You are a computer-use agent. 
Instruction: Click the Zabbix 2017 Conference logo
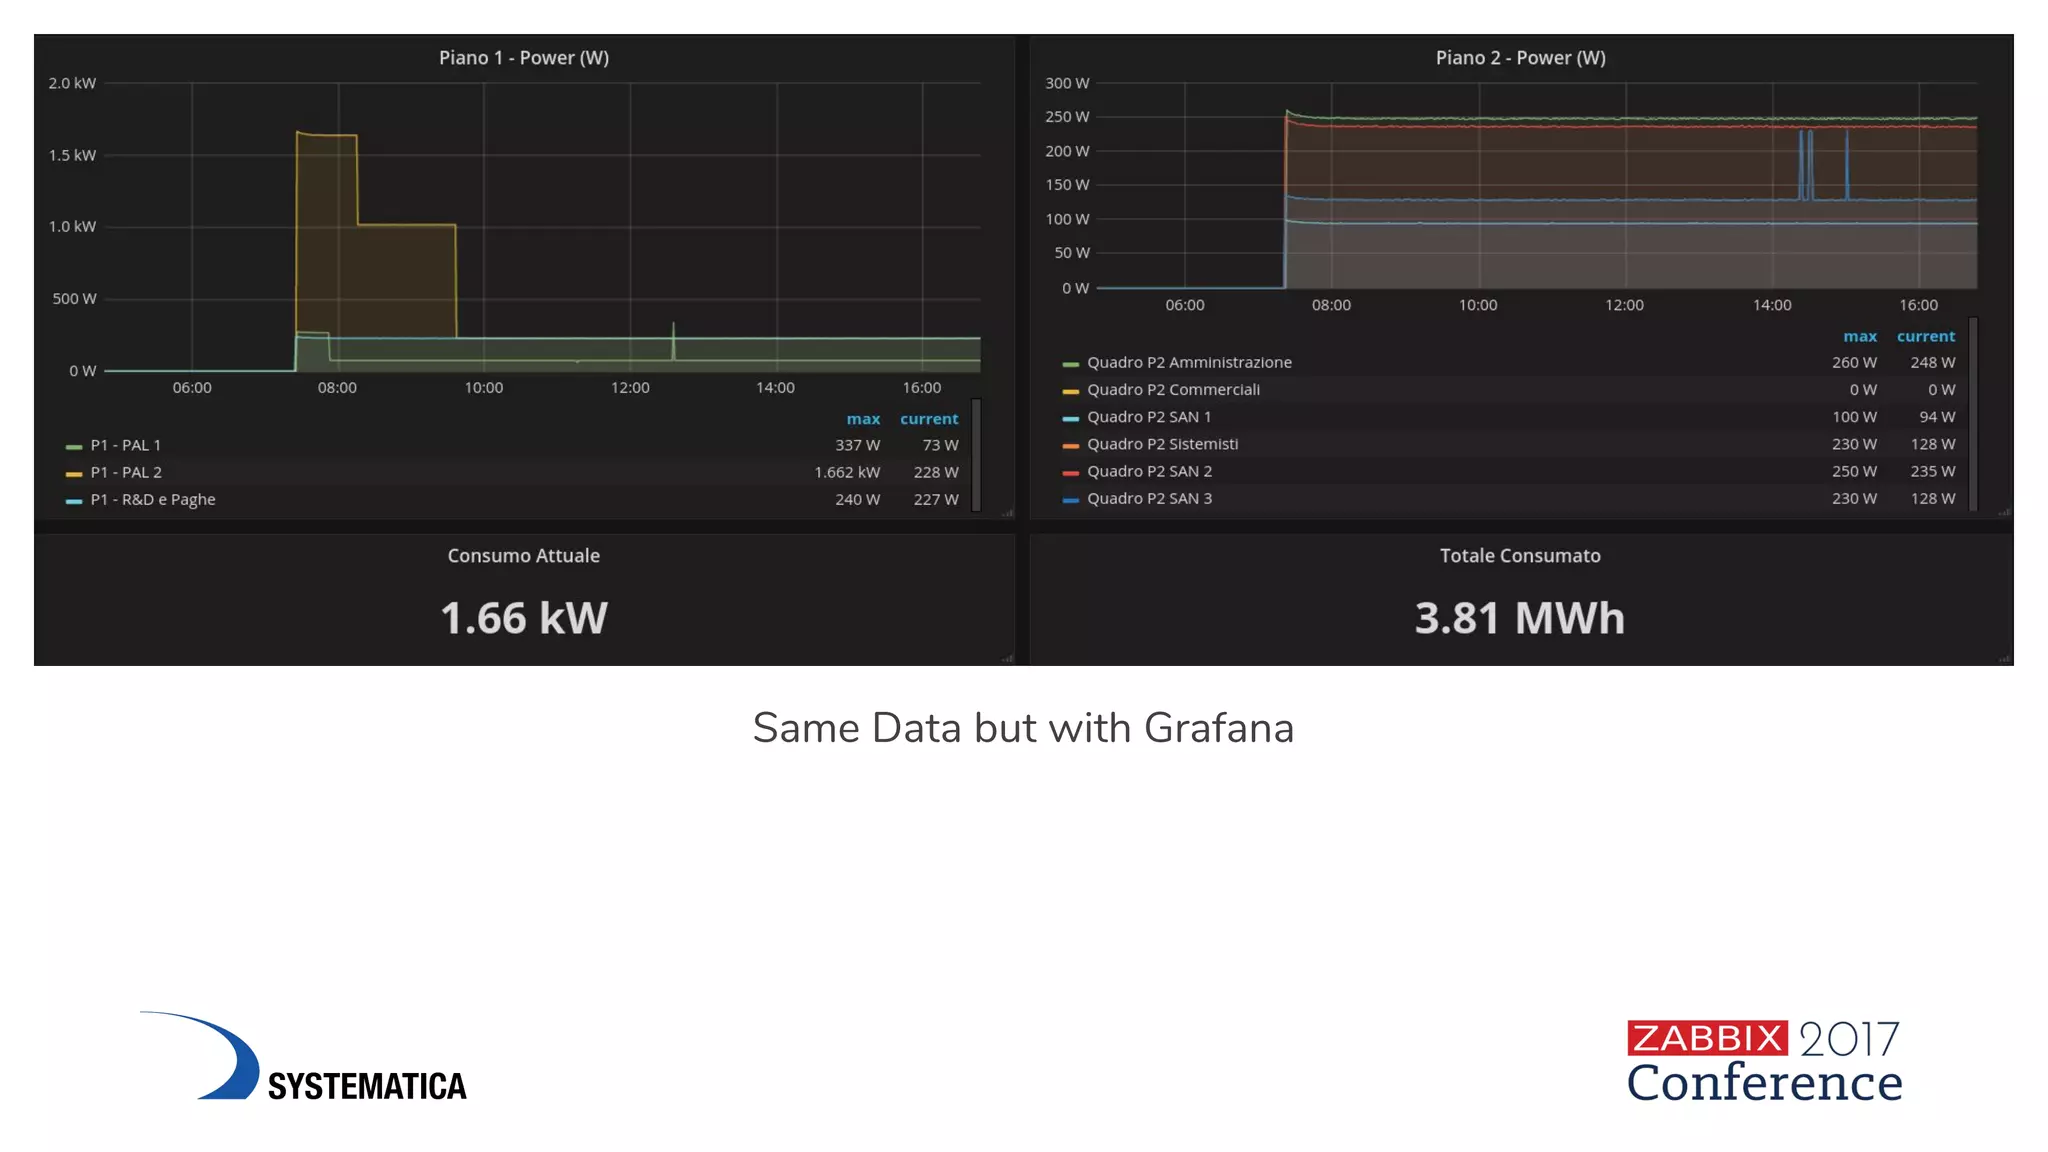1764,1061
